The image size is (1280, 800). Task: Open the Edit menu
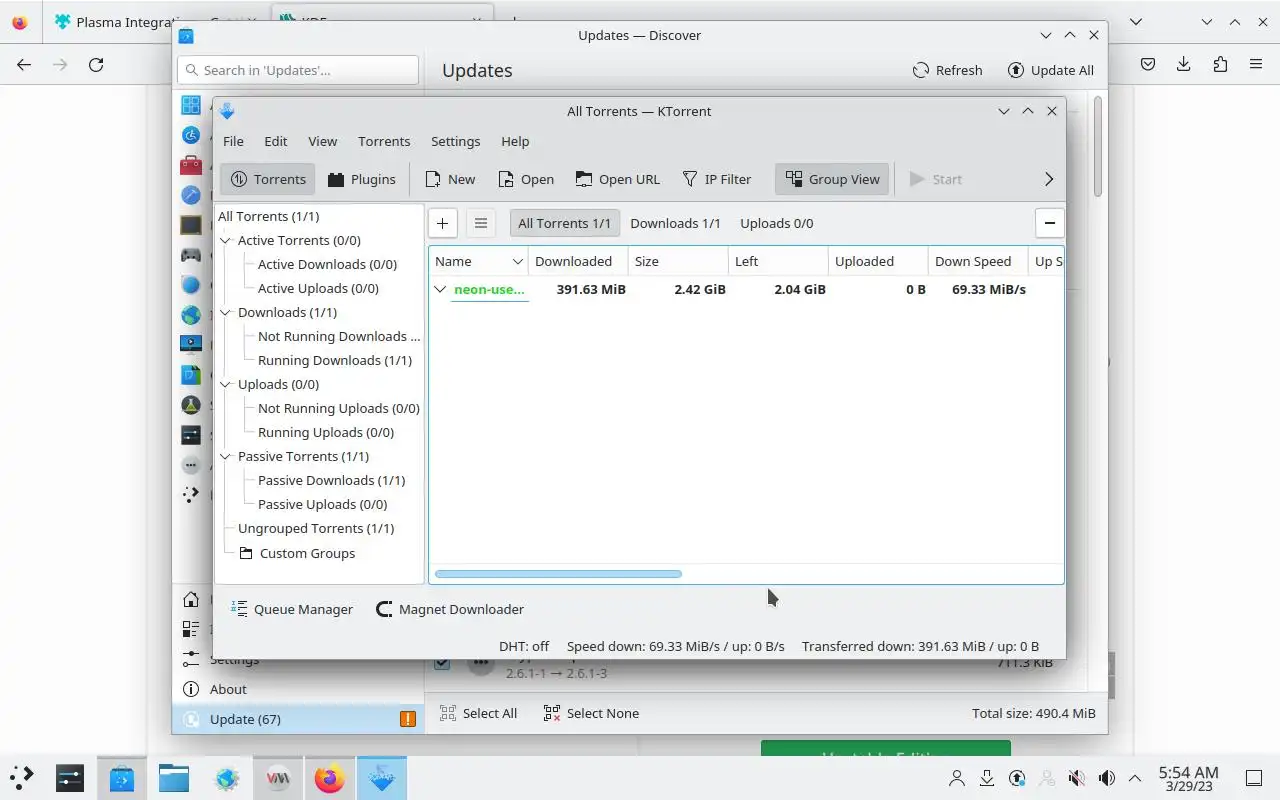pos(275,141)
